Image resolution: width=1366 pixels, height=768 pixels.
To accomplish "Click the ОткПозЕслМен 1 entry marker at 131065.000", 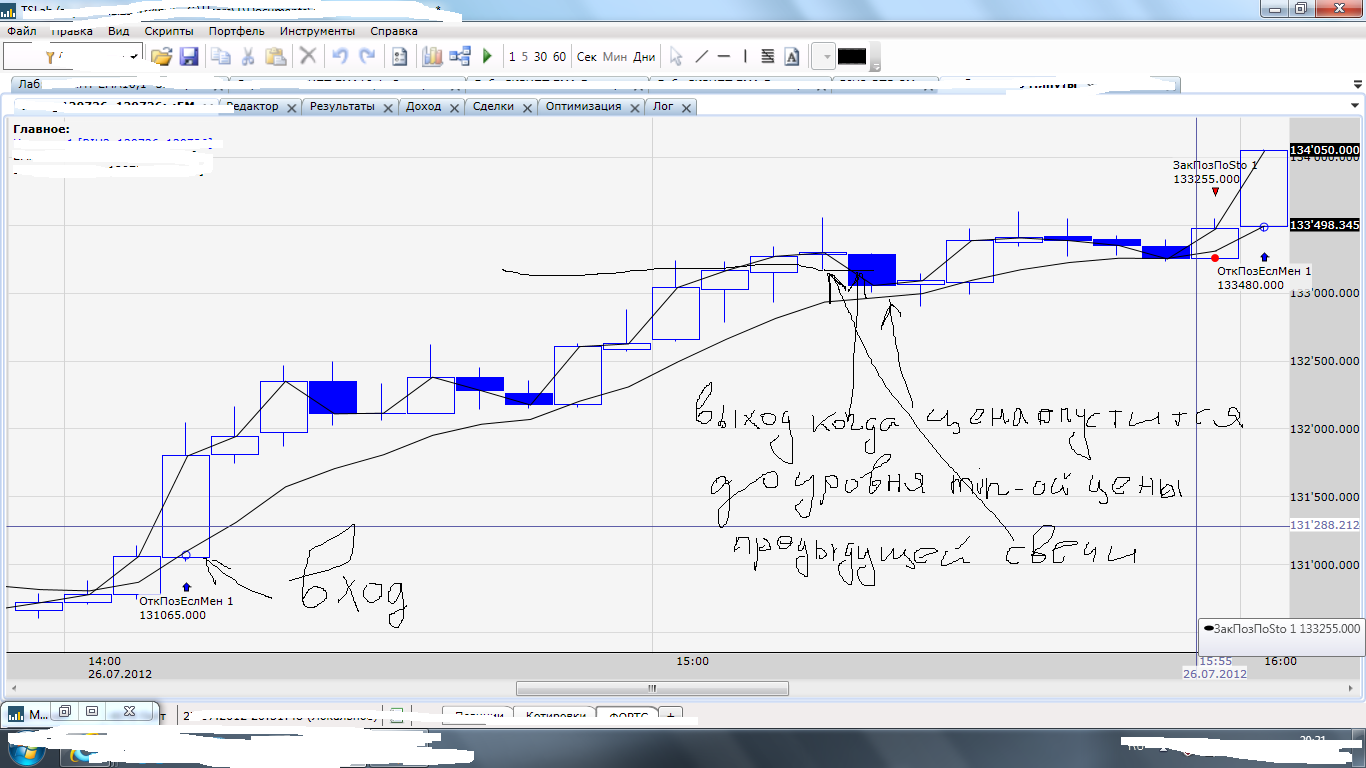I will (x=186, y=587).
